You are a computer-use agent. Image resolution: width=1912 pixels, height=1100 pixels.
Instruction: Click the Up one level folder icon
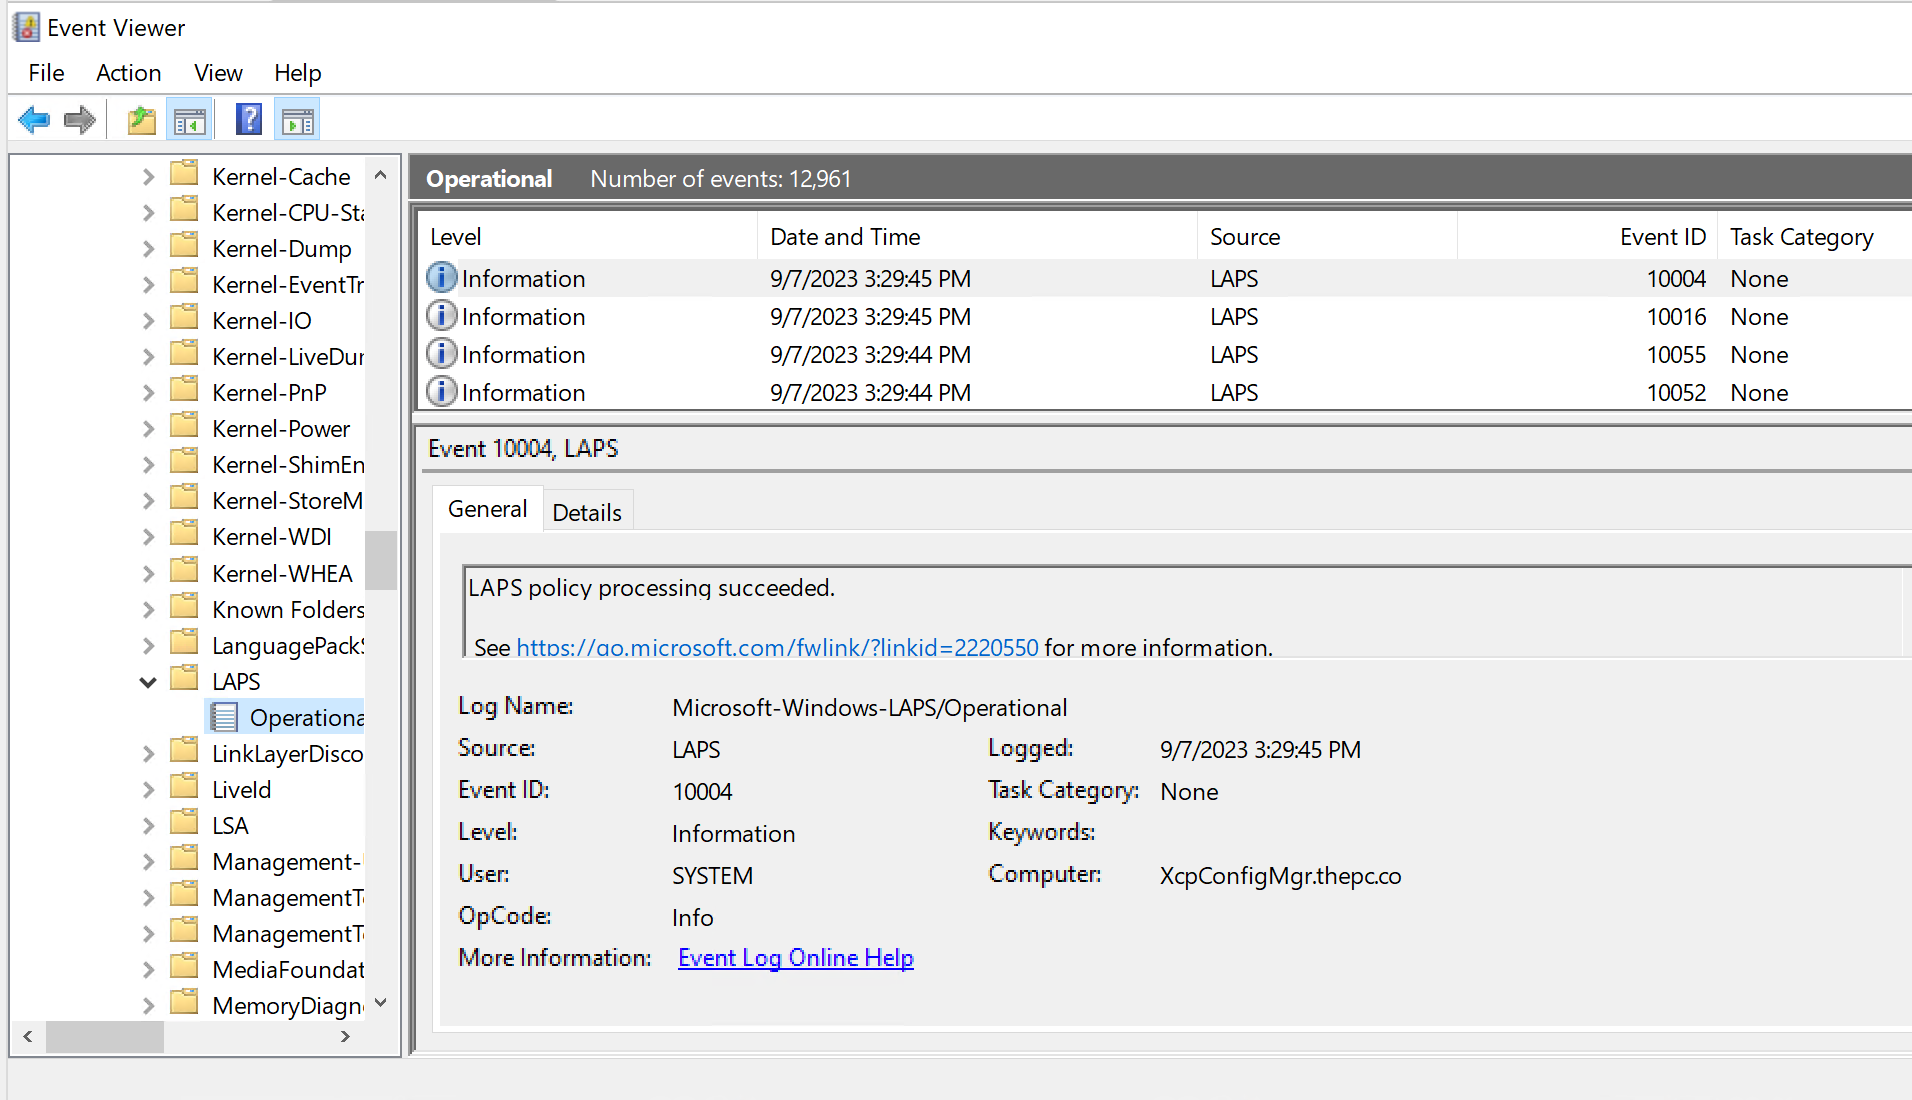142,121
